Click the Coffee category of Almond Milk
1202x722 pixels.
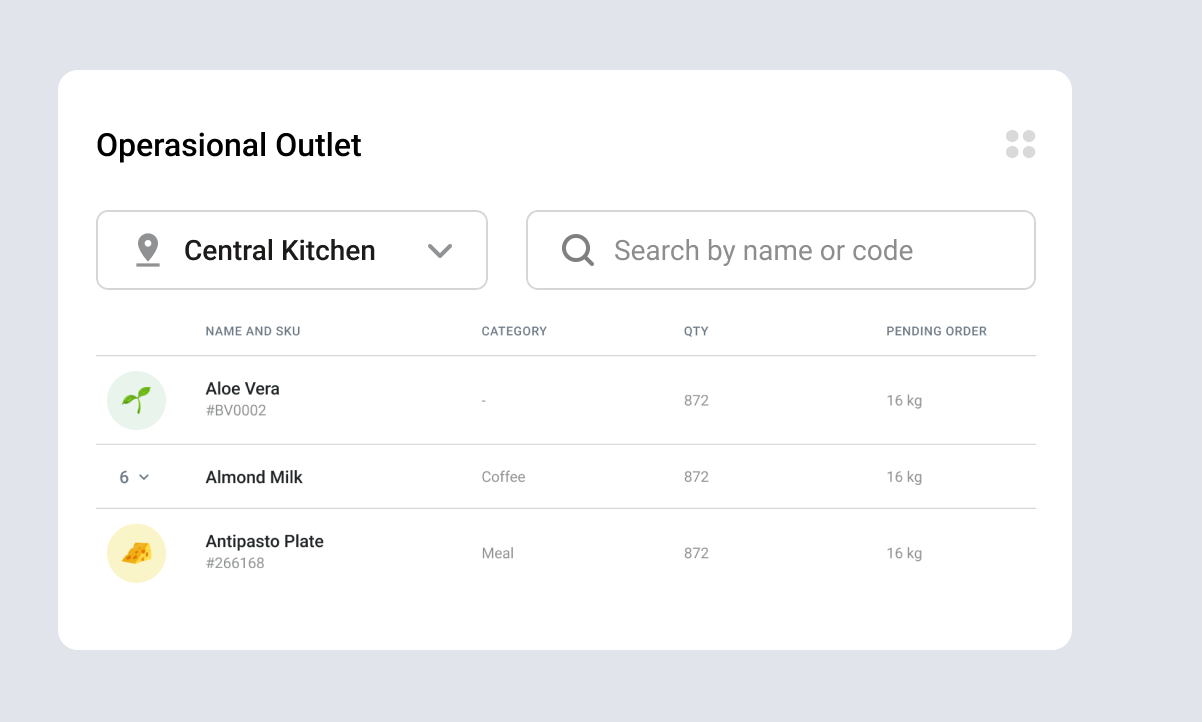503,477
